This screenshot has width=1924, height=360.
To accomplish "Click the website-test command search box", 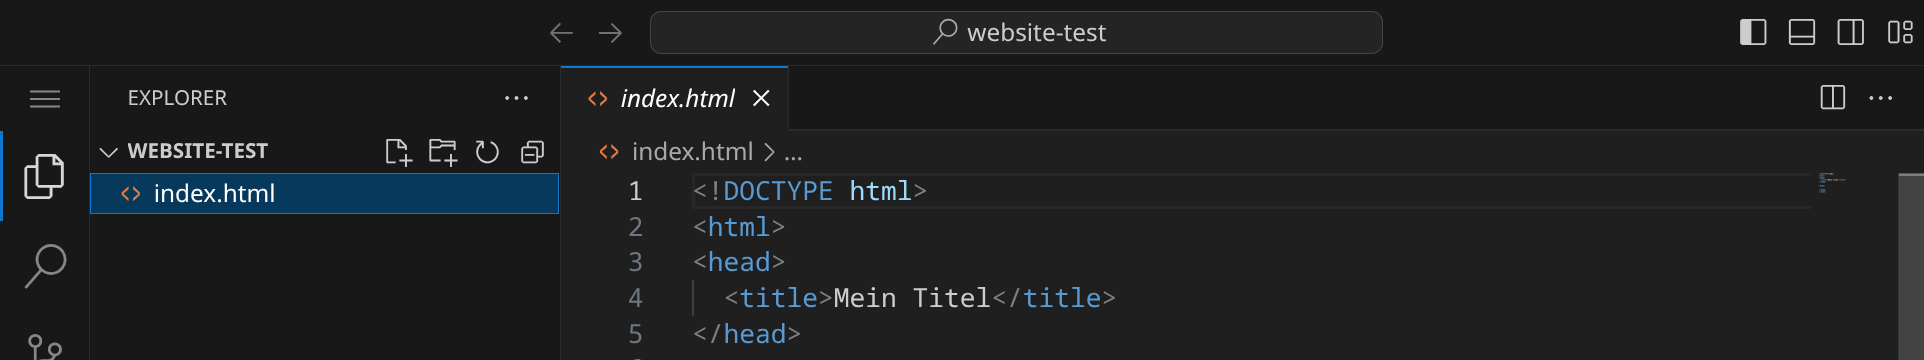I will click(x=1016, y=33).
